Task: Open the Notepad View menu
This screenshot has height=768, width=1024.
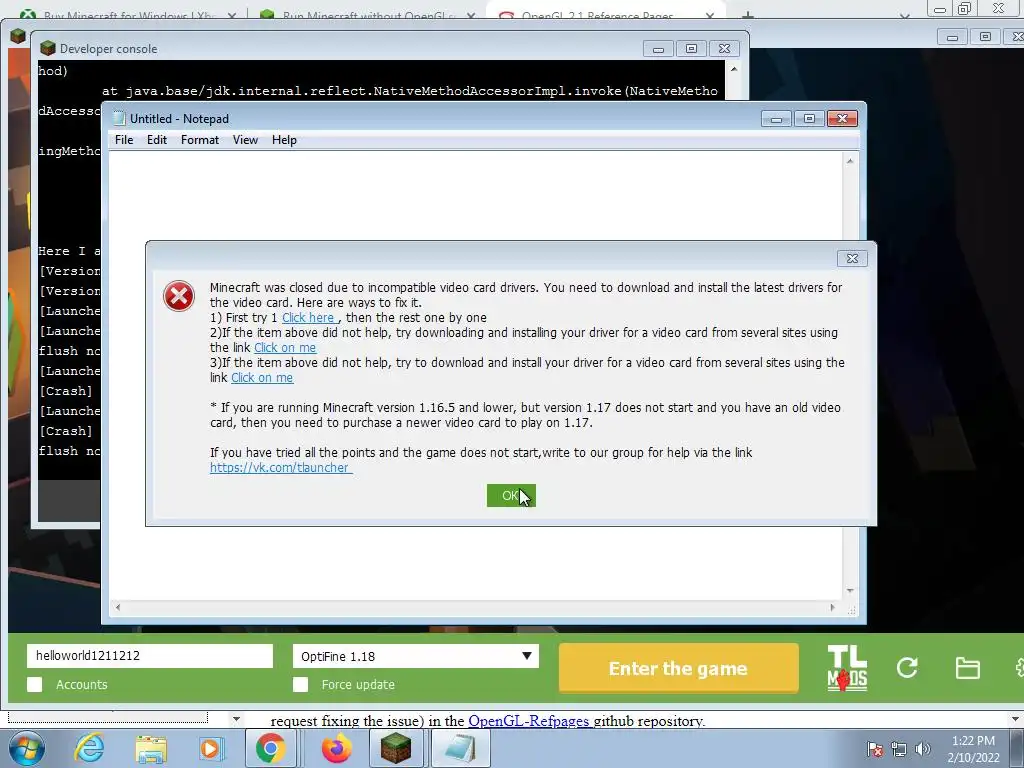Action: point(246,140)
